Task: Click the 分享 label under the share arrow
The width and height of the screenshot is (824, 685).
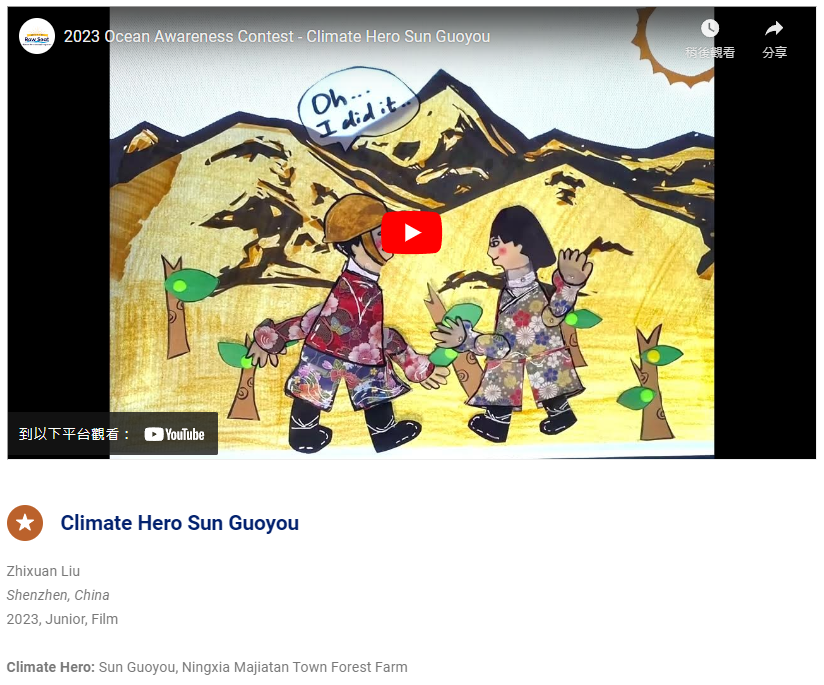Action: click(775, 53)
